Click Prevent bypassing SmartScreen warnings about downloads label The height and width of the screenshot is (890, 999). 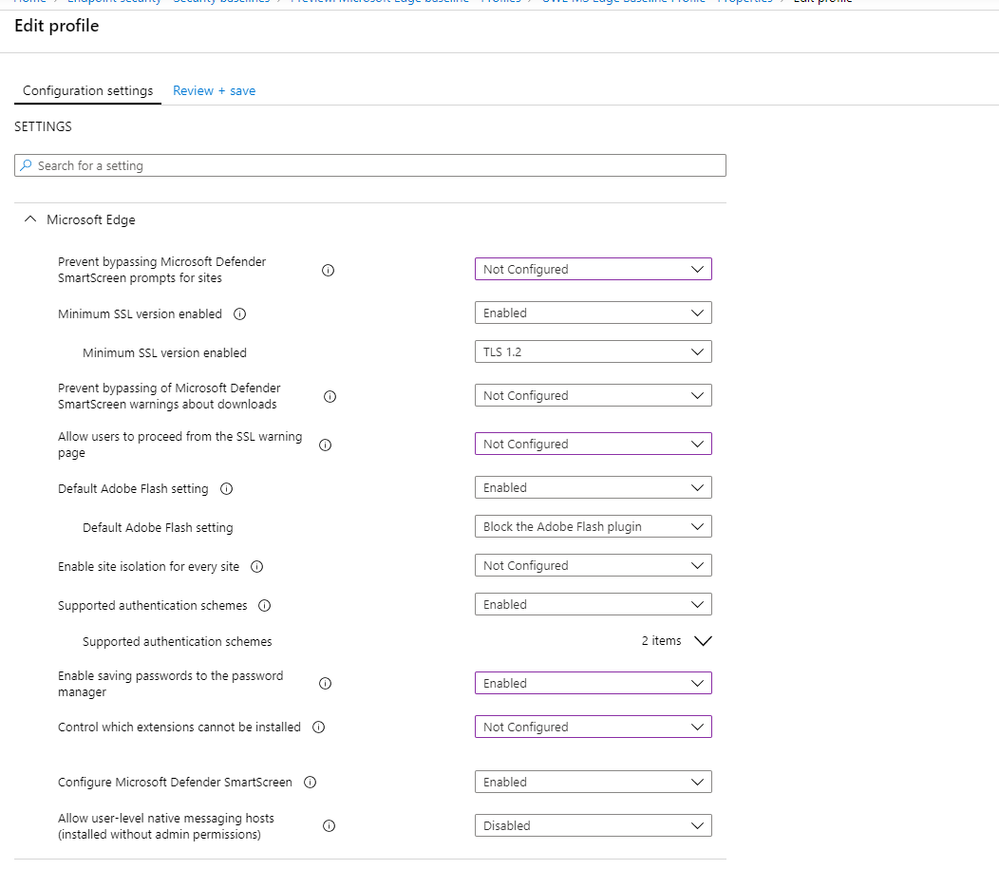point(169,396)
